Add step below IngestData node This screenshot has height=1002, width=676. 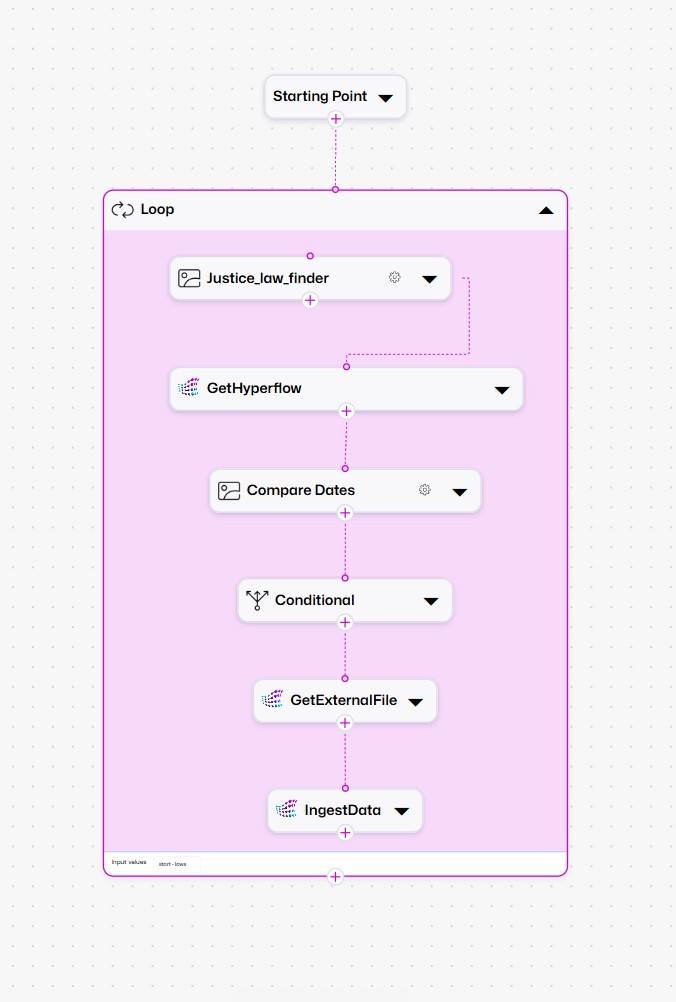(x=345, y=832)
